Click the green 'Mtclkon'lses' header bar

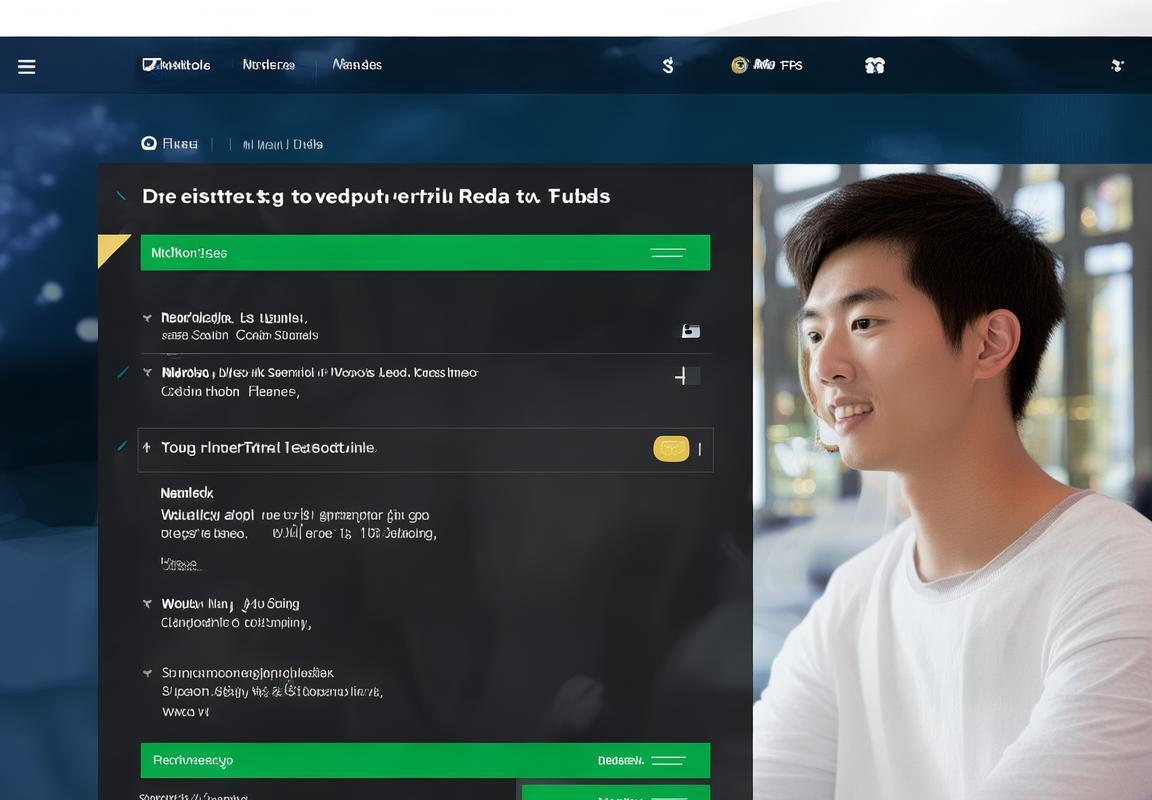(x=425, y=253)
